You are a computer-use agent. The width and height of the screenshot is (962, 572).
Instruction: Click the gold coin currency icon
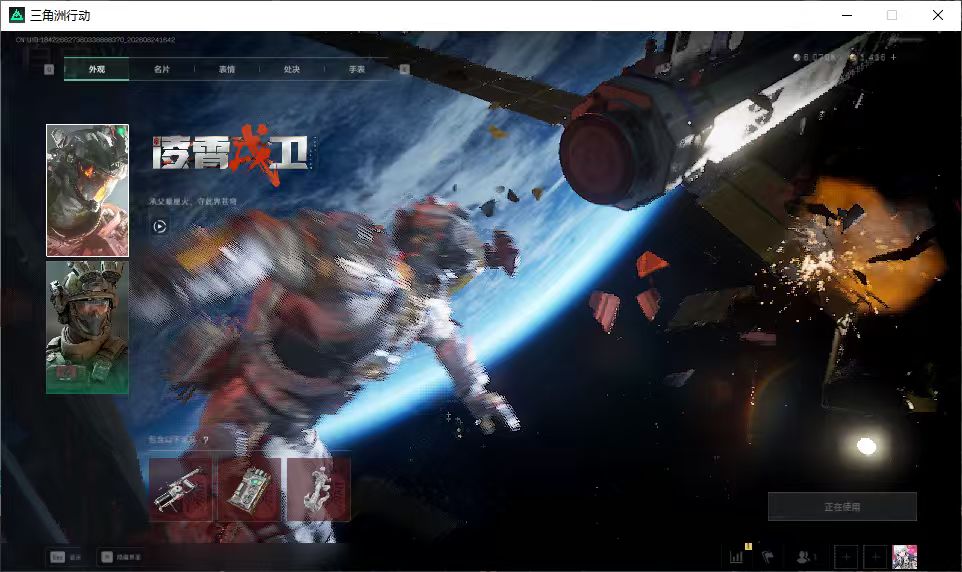click(x=853, y=57)
